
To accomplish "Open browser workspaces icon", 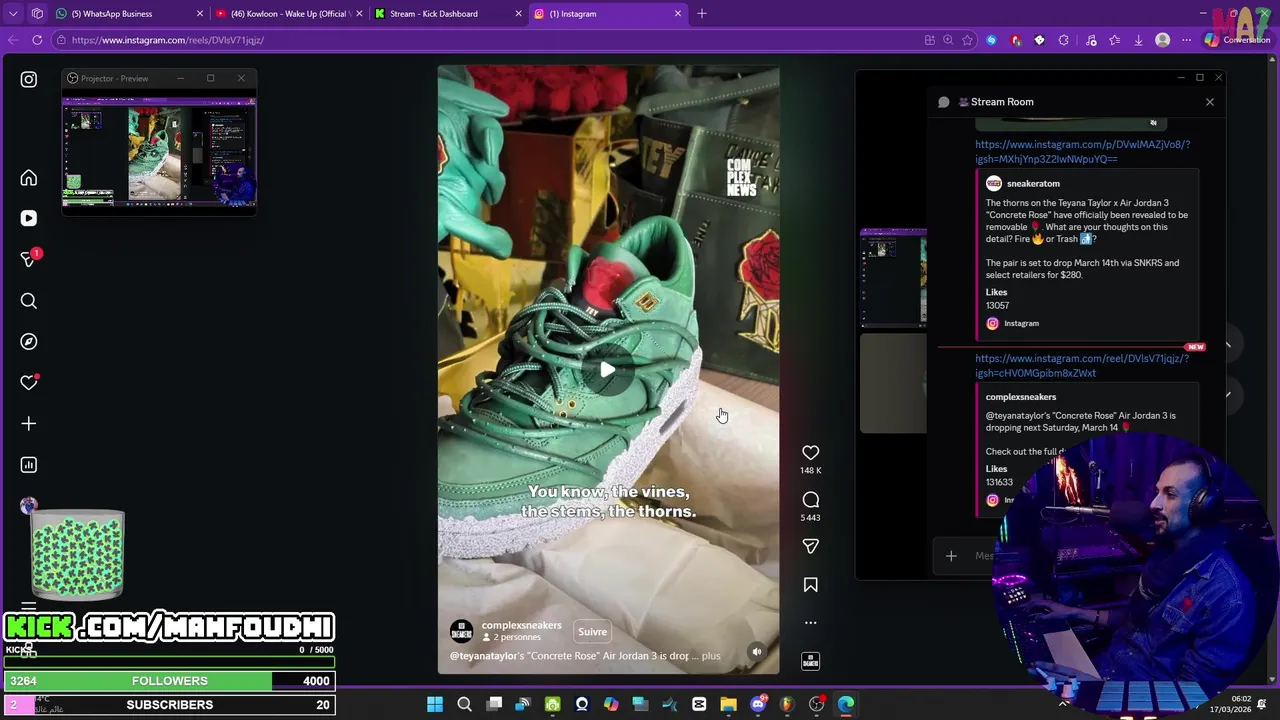I will [x=37, y=14].
